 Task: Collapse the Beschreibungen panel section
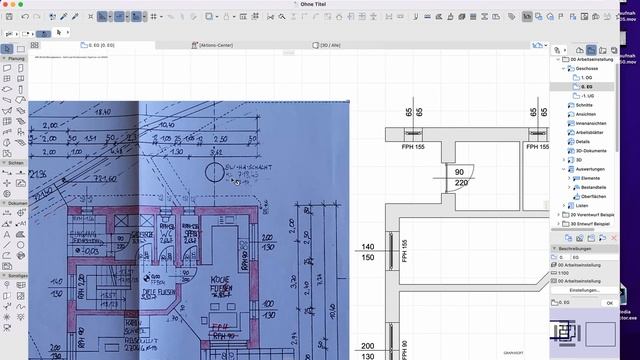pos(554,249)
